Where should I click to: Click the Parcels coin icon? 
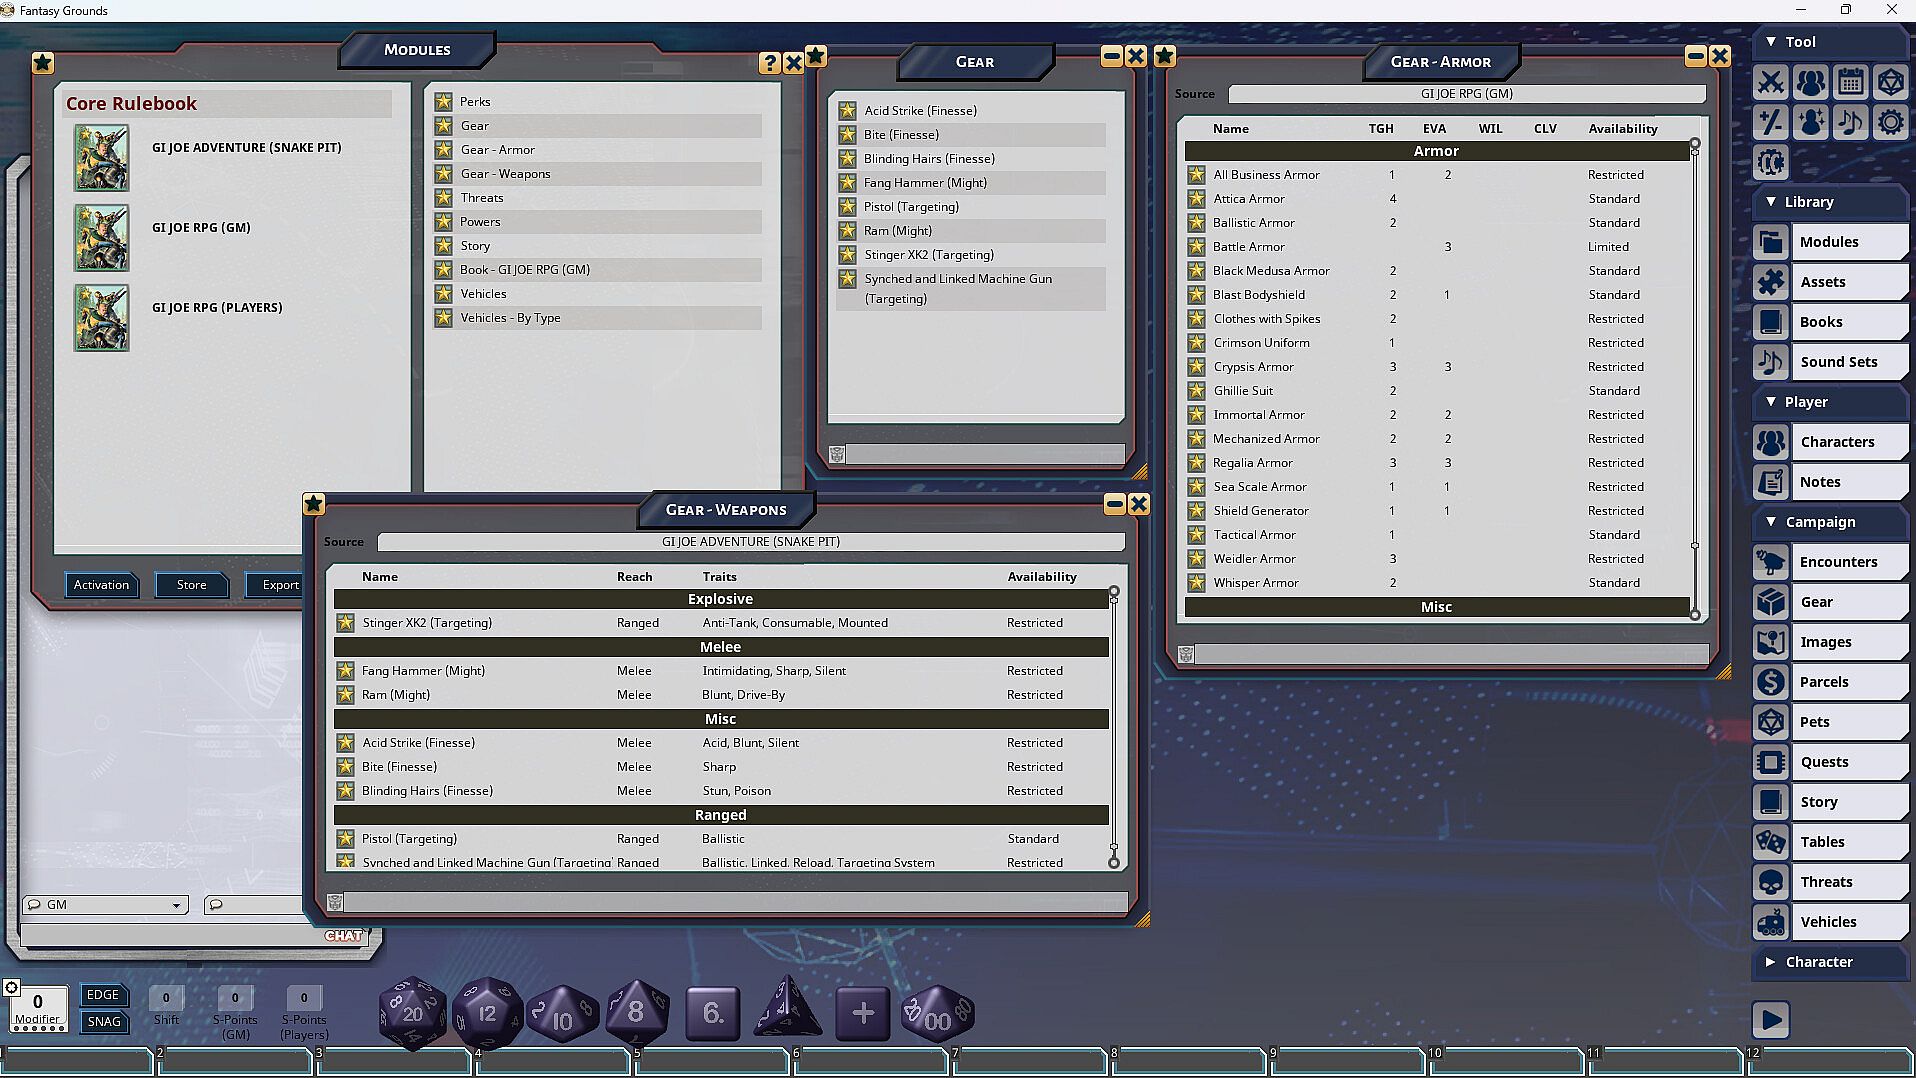click(x=1771, y=682)
